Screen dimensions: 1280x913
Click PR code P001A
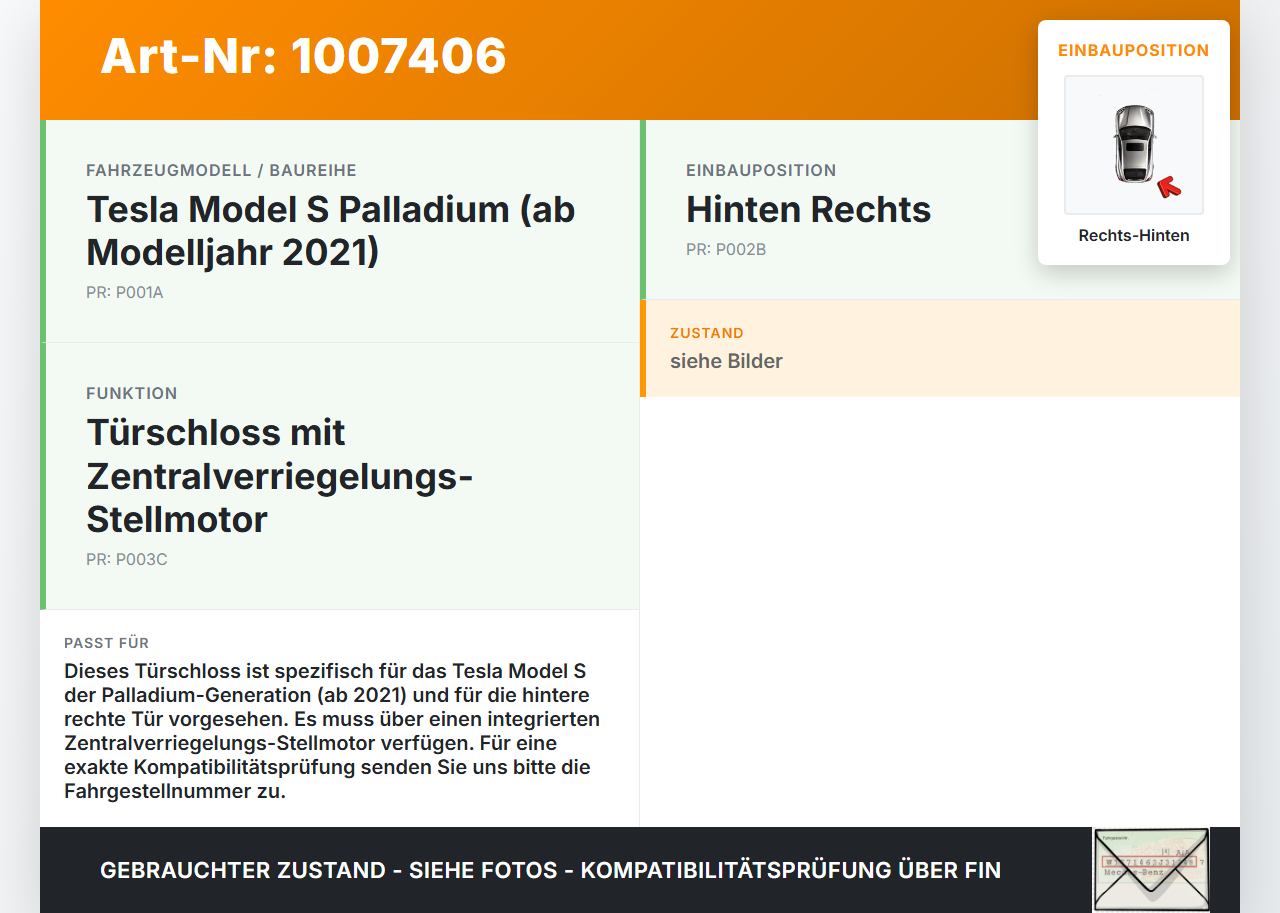pyautogui.click(x=125, y=293)
